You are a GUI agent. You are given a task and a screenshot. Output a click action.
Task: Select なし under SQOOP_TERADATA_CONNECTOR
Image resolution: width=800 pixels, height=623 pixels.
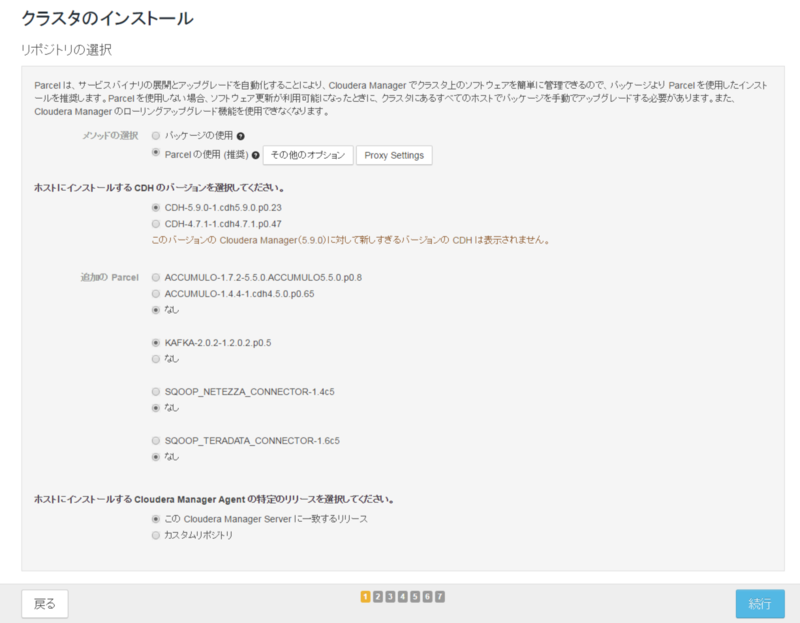156,457
